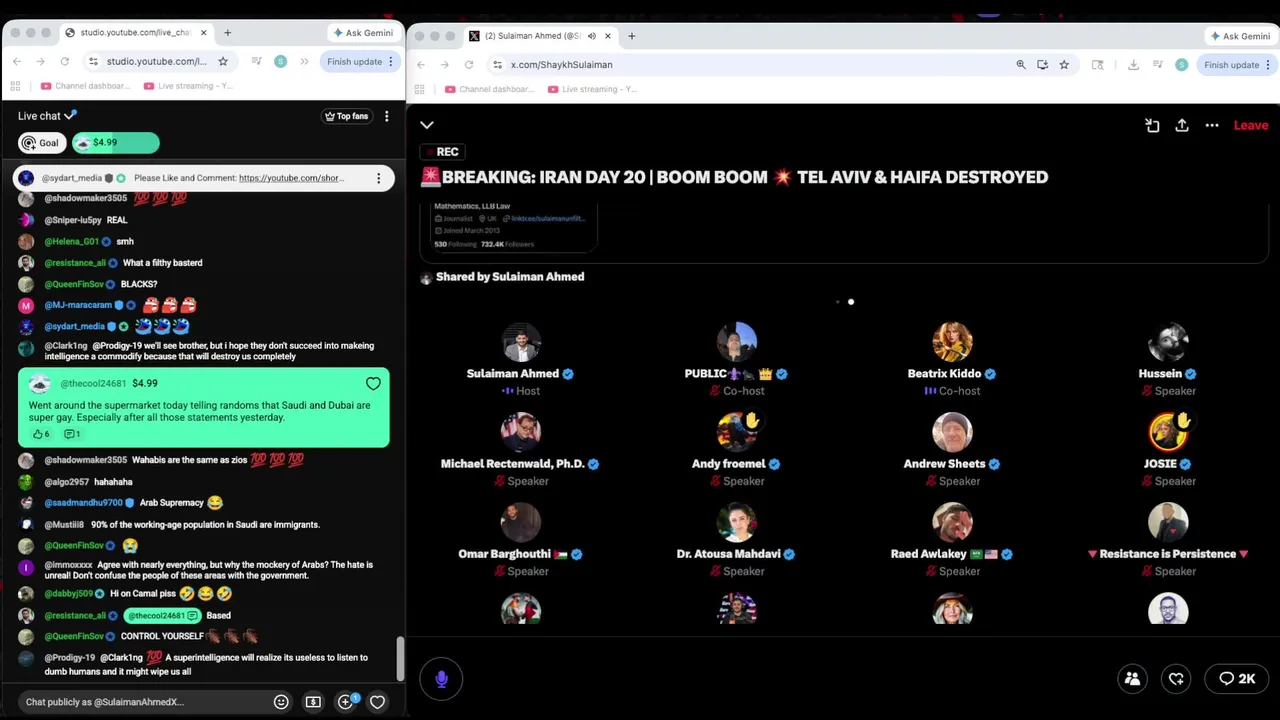Open the Super Chat dollar icon in chat bar

(x=313, y=702)
